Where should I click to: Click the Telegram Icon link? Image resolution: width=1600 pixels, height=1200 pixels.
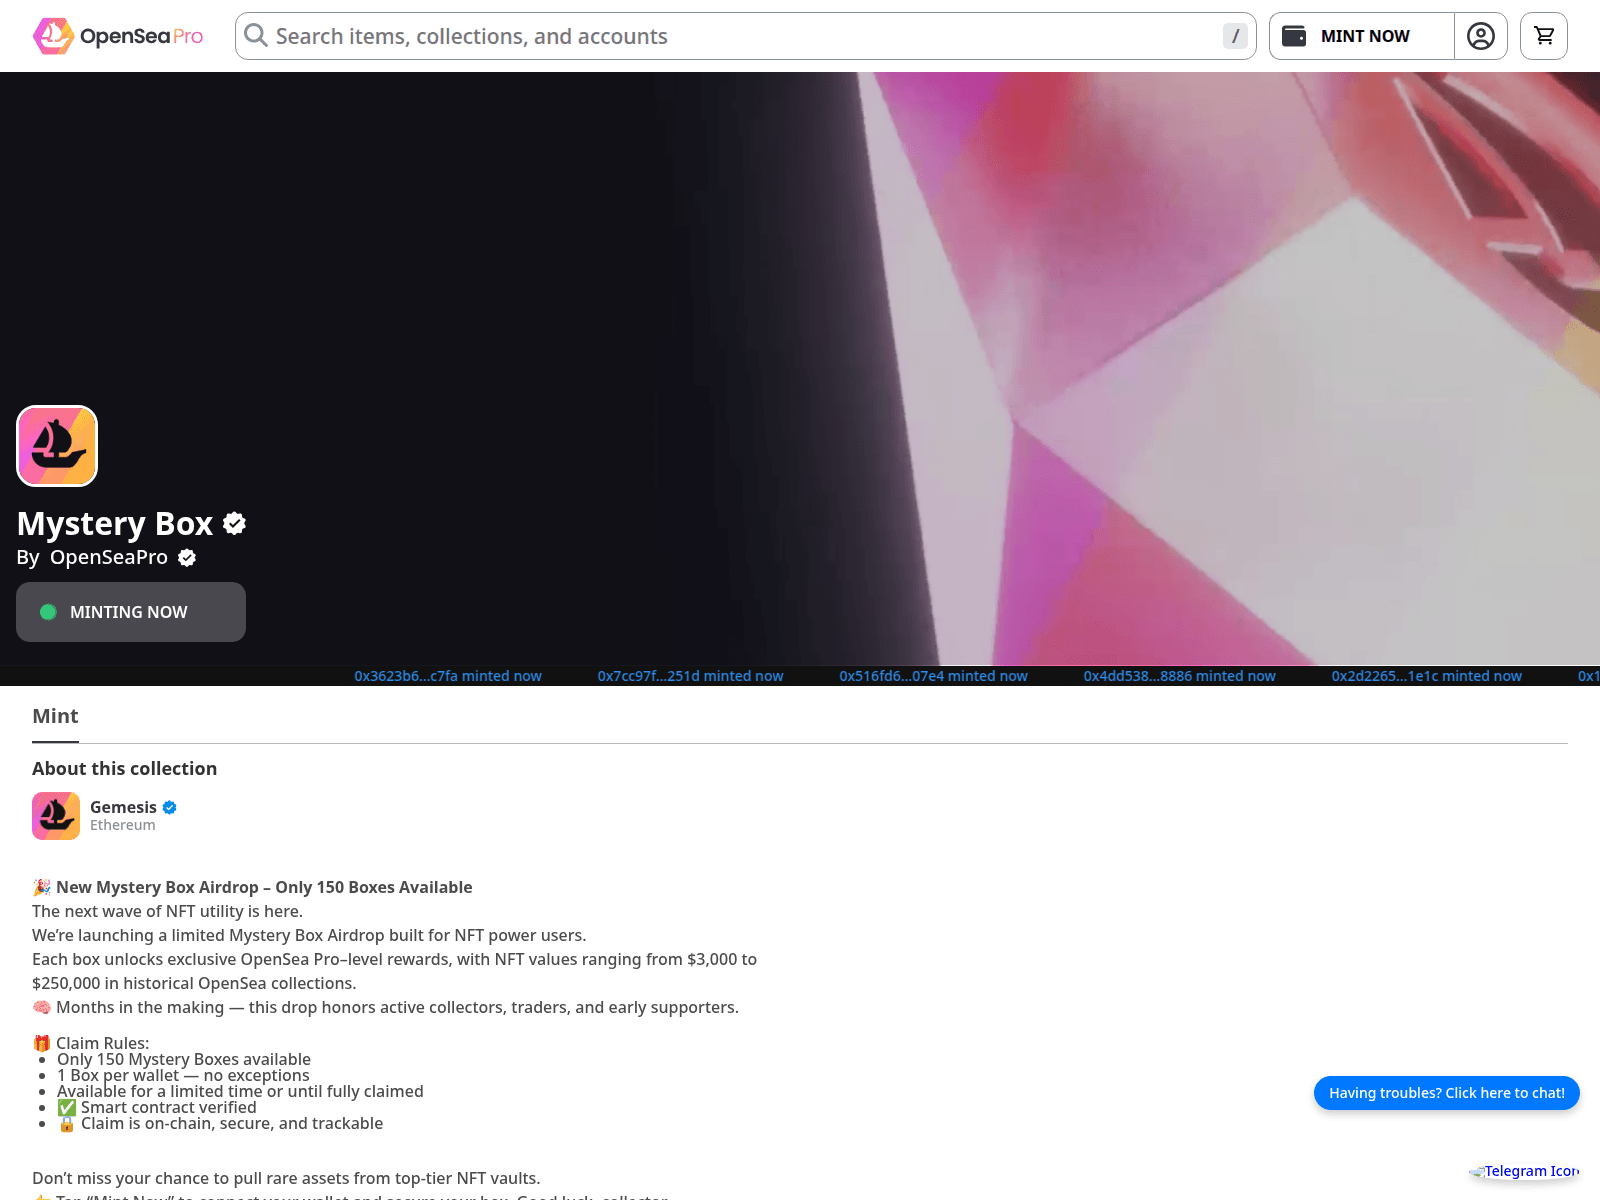(x=1524, y=1171)
